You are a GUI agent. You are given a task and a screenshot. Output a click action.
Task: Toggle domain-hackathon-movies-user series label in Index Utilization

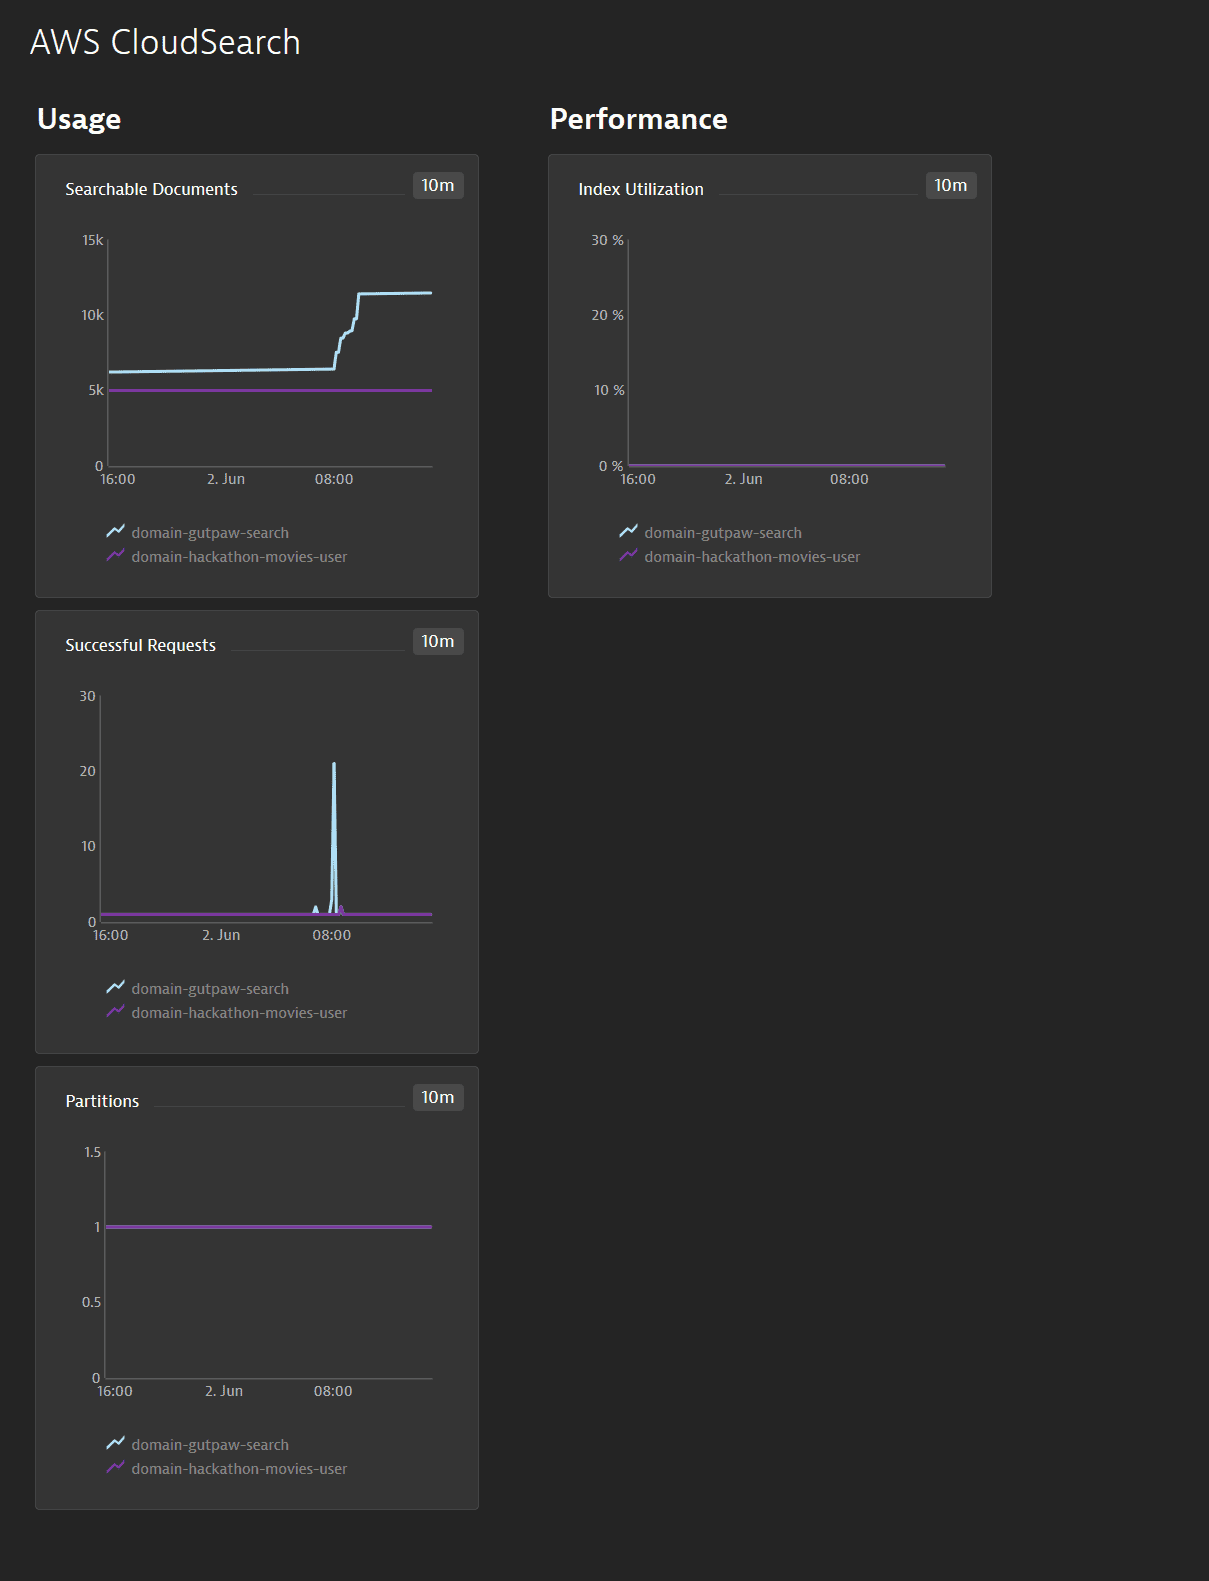click(x=752, y=557)
